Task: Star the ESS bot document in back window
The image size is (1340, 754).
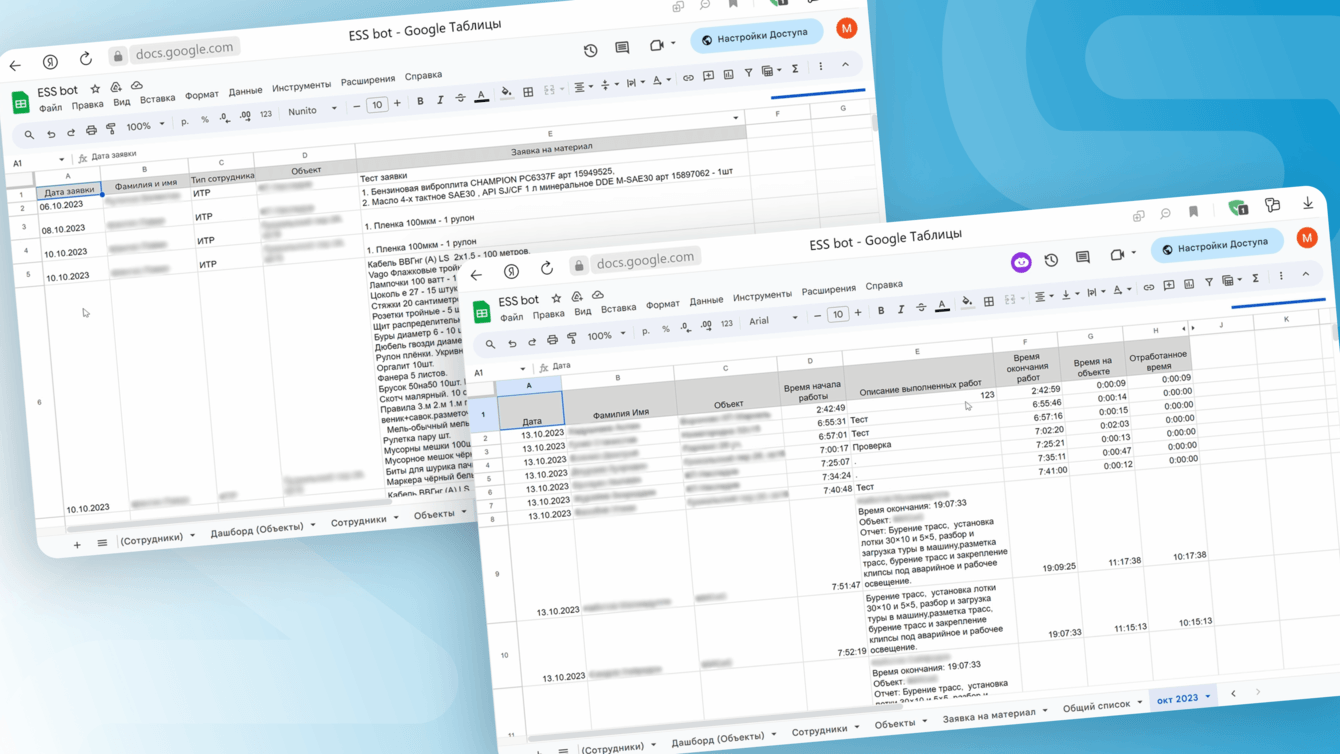Action: tap(95, 89)
